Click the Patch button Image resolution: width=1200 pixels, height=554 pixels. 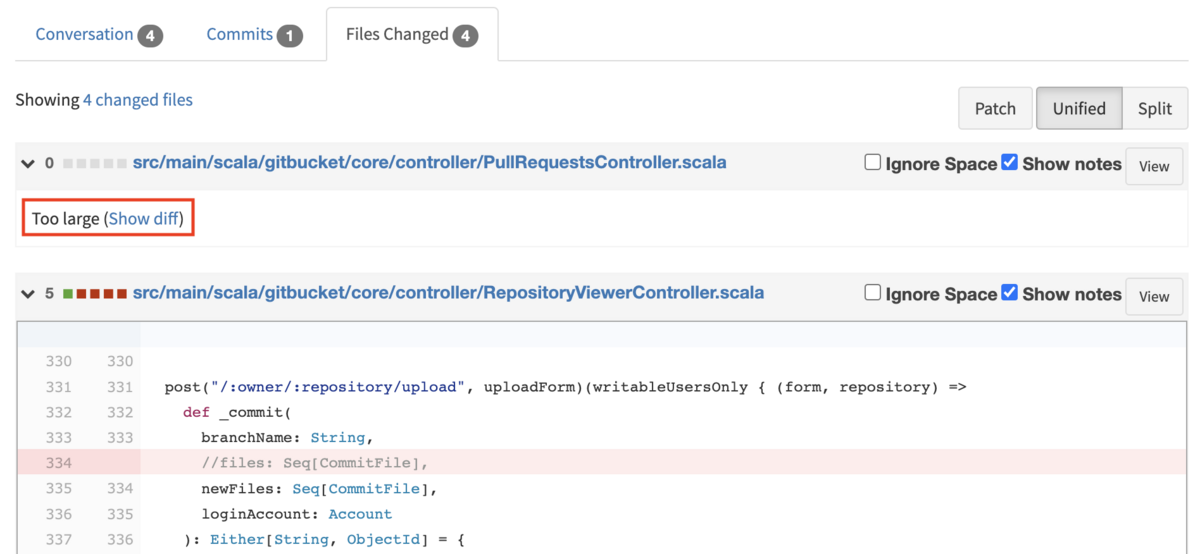pos(995,108)
